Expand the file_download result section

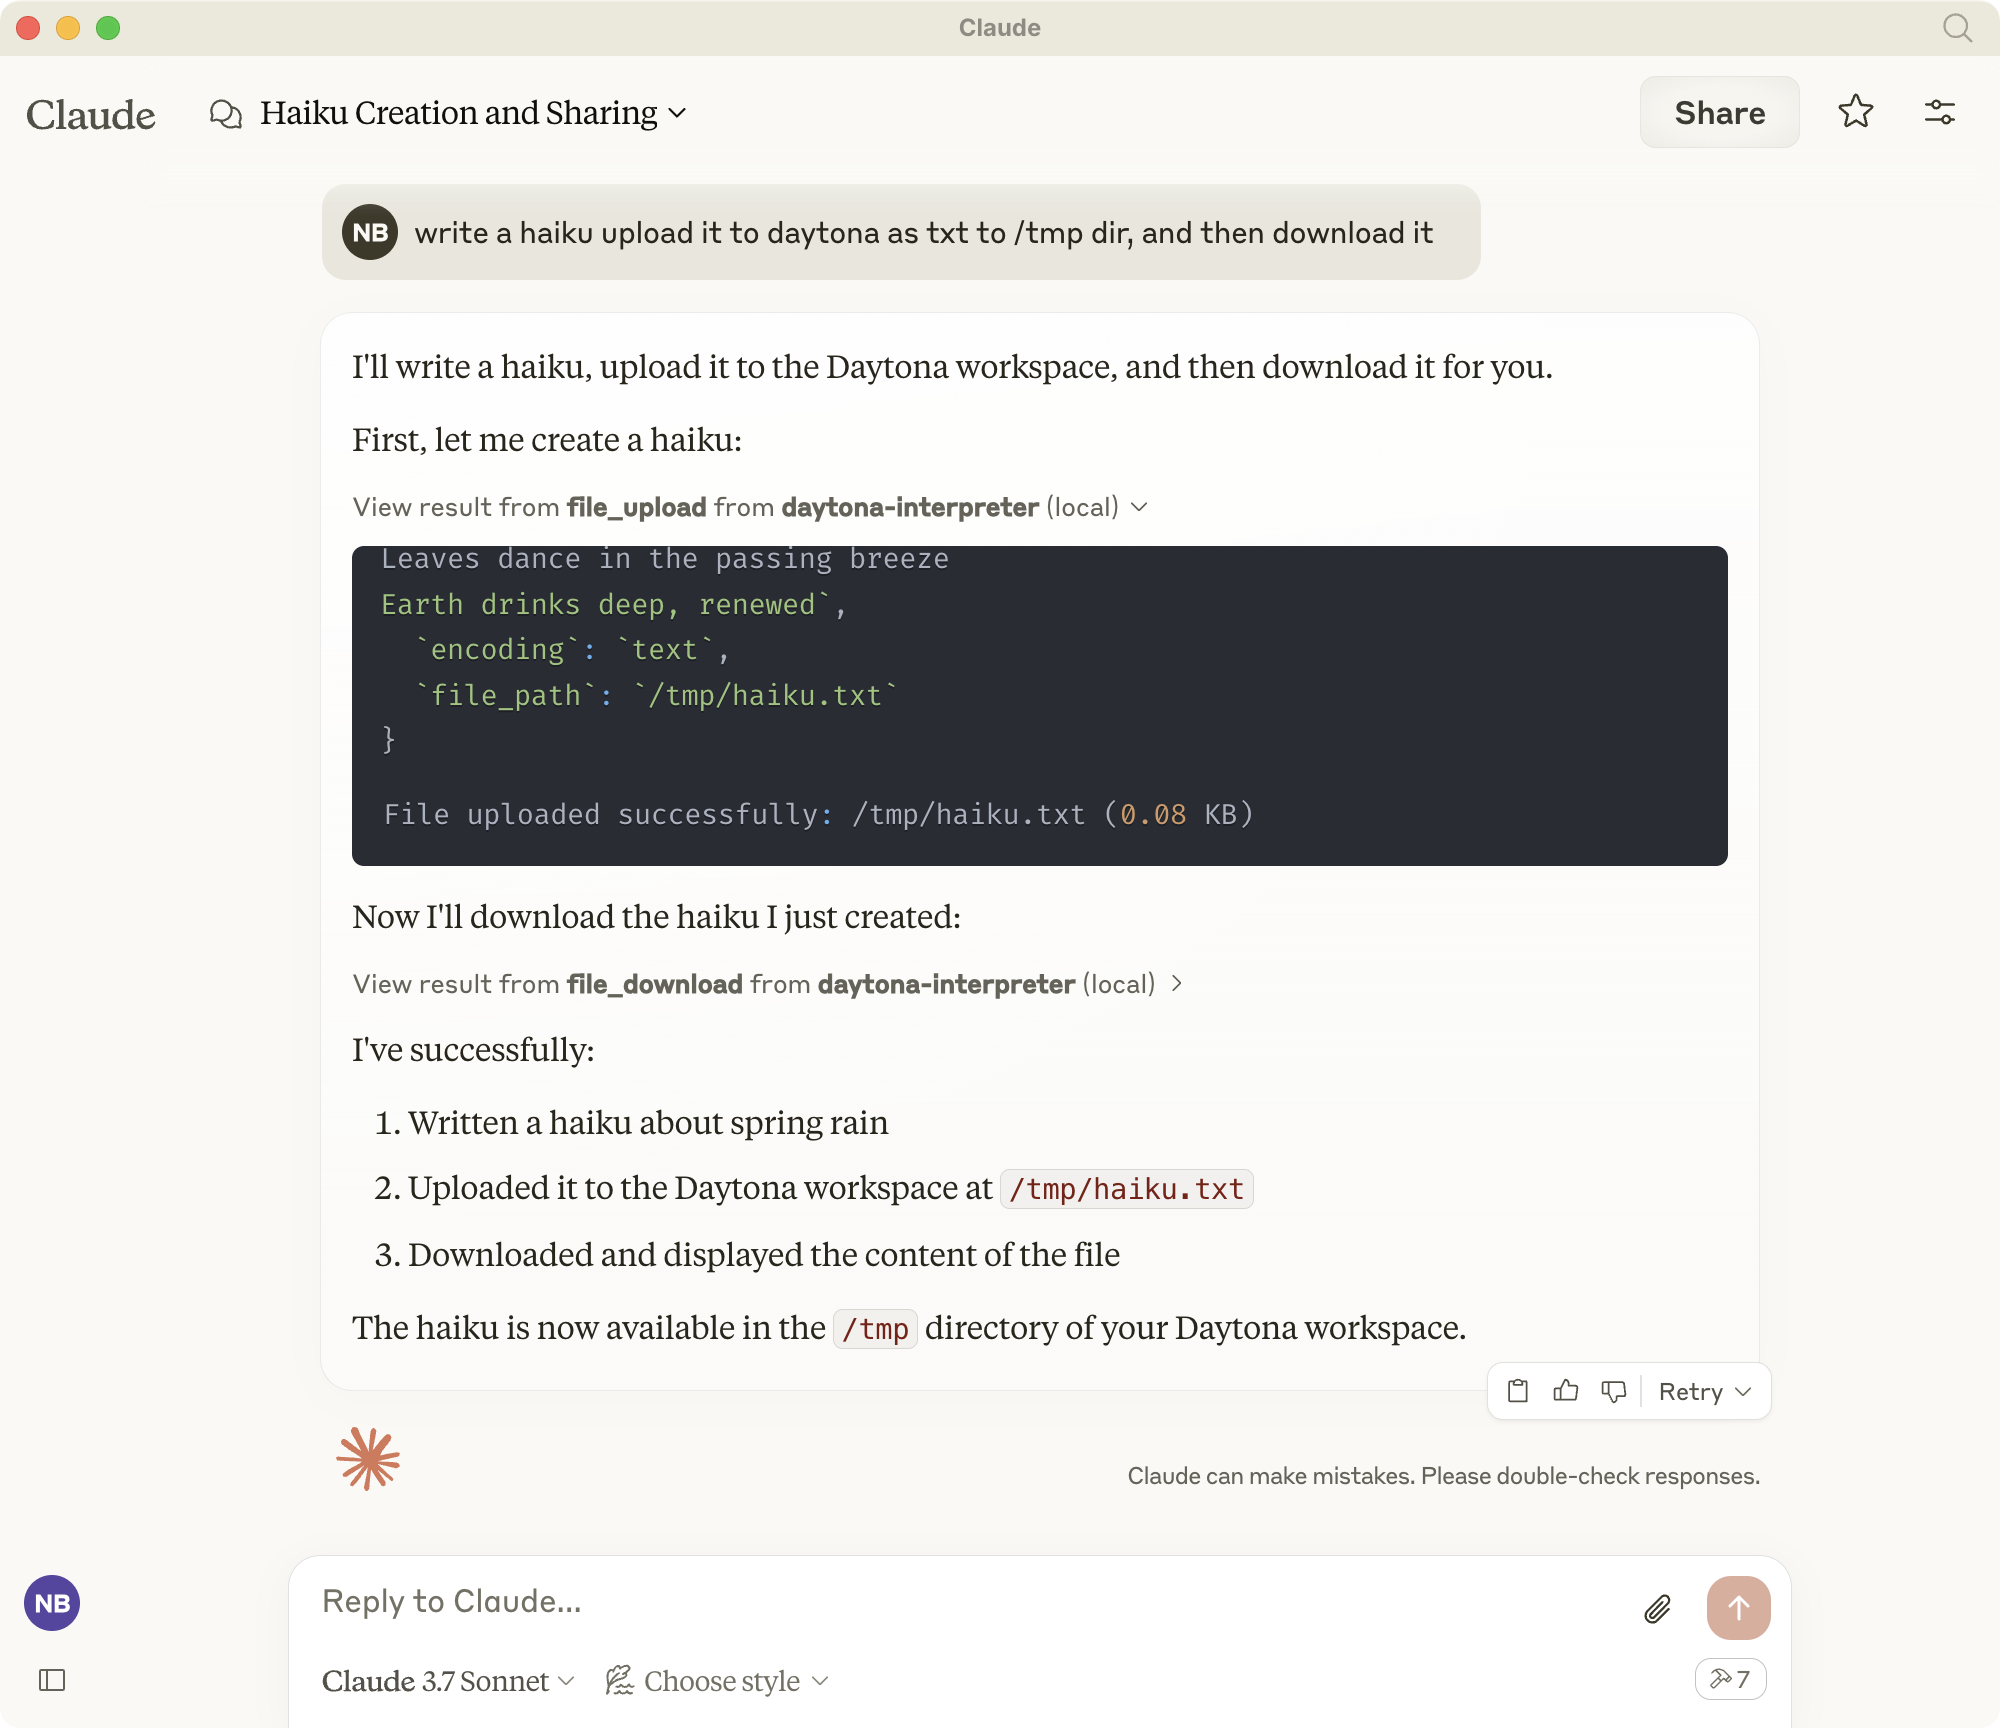click(x=768, y=984)
